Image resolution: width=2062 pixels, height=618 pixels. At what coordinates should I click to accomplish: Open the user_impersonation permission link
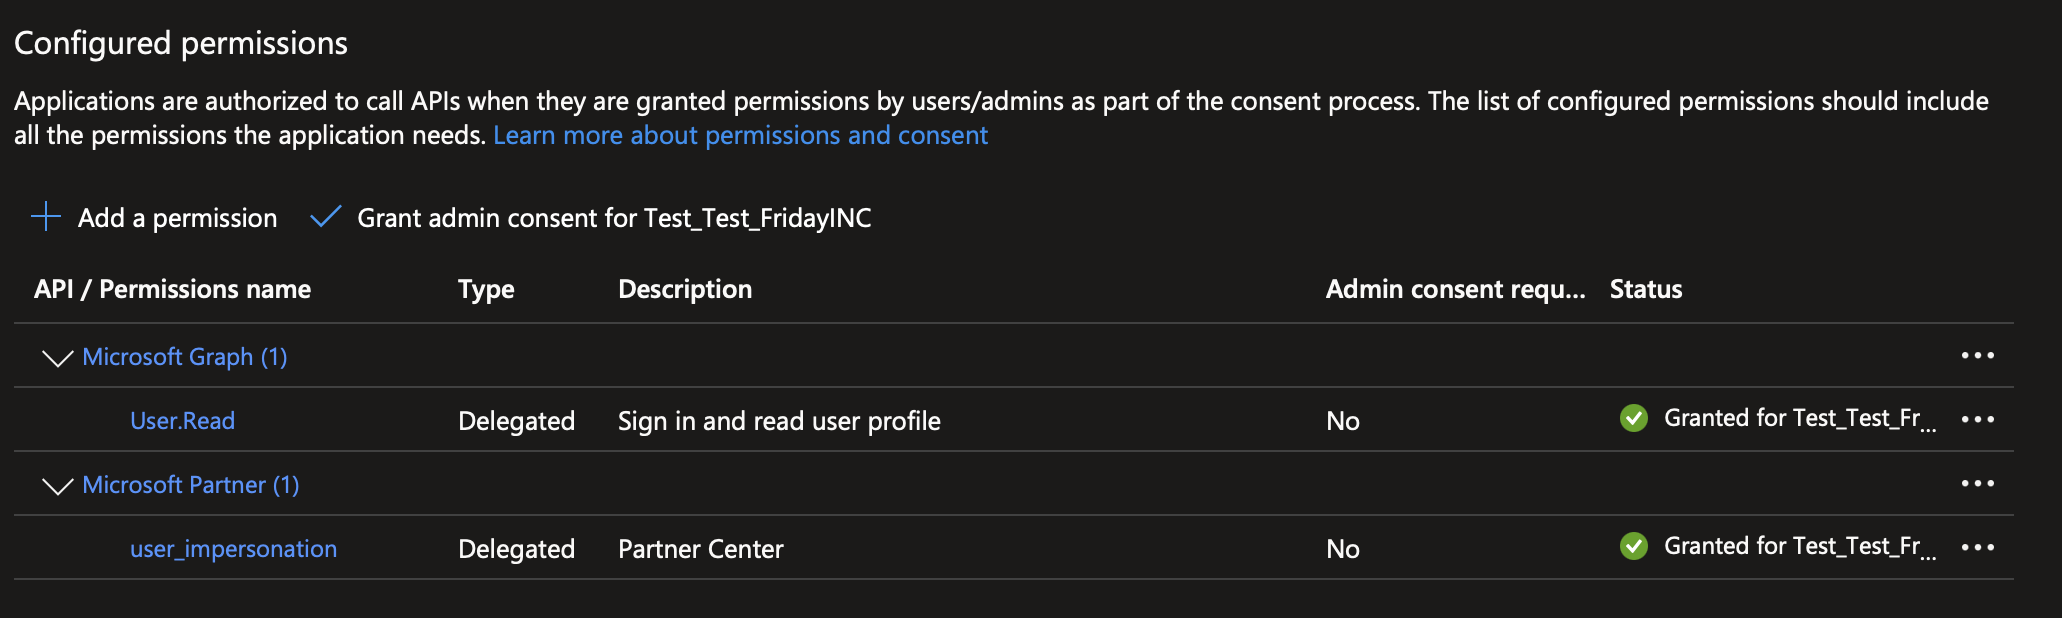click(233, 549)
